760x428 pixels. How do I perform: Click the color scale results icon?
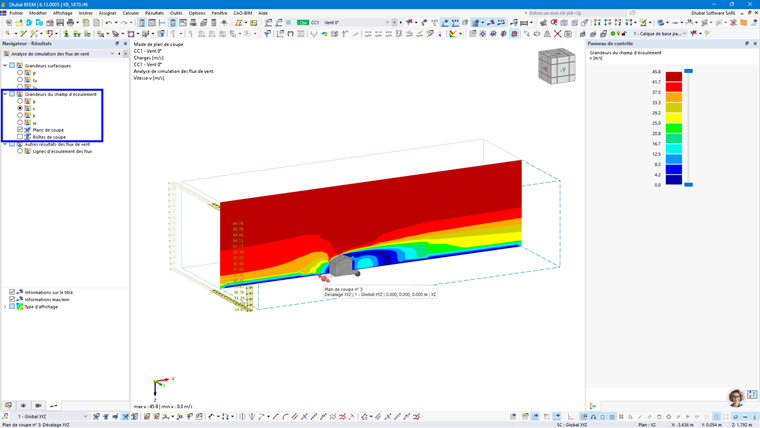[x=453, y=34]
